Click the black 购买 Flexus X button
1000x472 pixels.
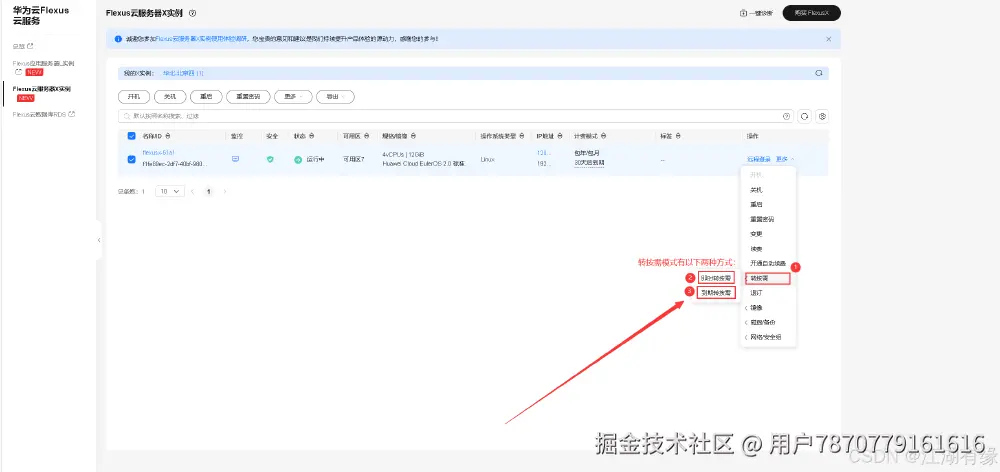pyautogui.click(x=811, y=13)
